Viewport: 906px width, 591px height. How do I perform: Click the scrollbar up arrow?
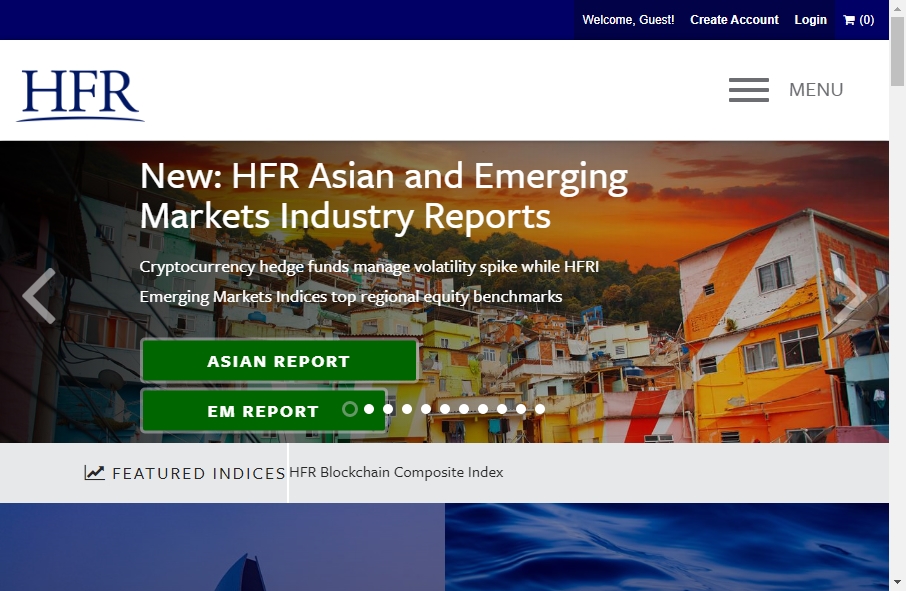[x=897, y=7]
